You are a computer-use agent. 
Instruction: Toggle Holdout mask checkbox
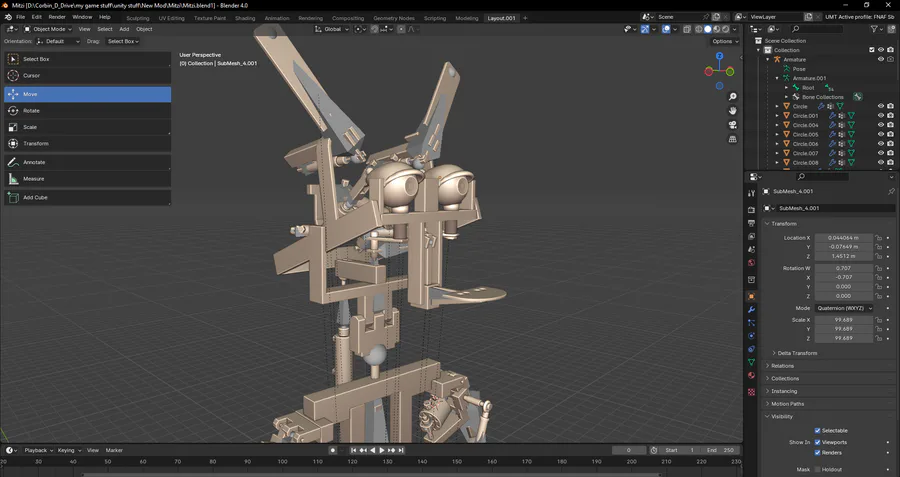(x=817, y=470)
